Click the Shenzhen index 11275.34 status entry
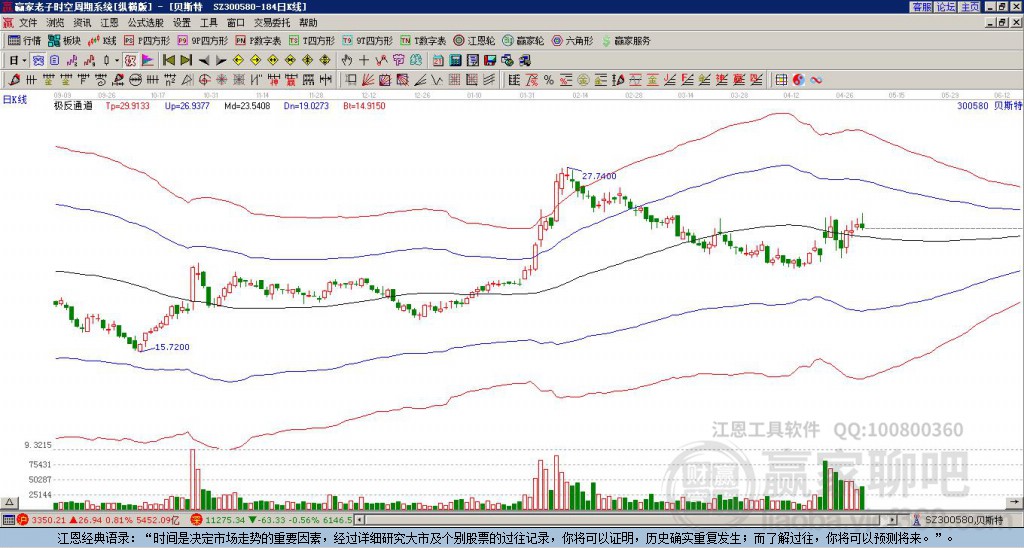The width and height of the screenshot is (1024, 548). (272, 520)
